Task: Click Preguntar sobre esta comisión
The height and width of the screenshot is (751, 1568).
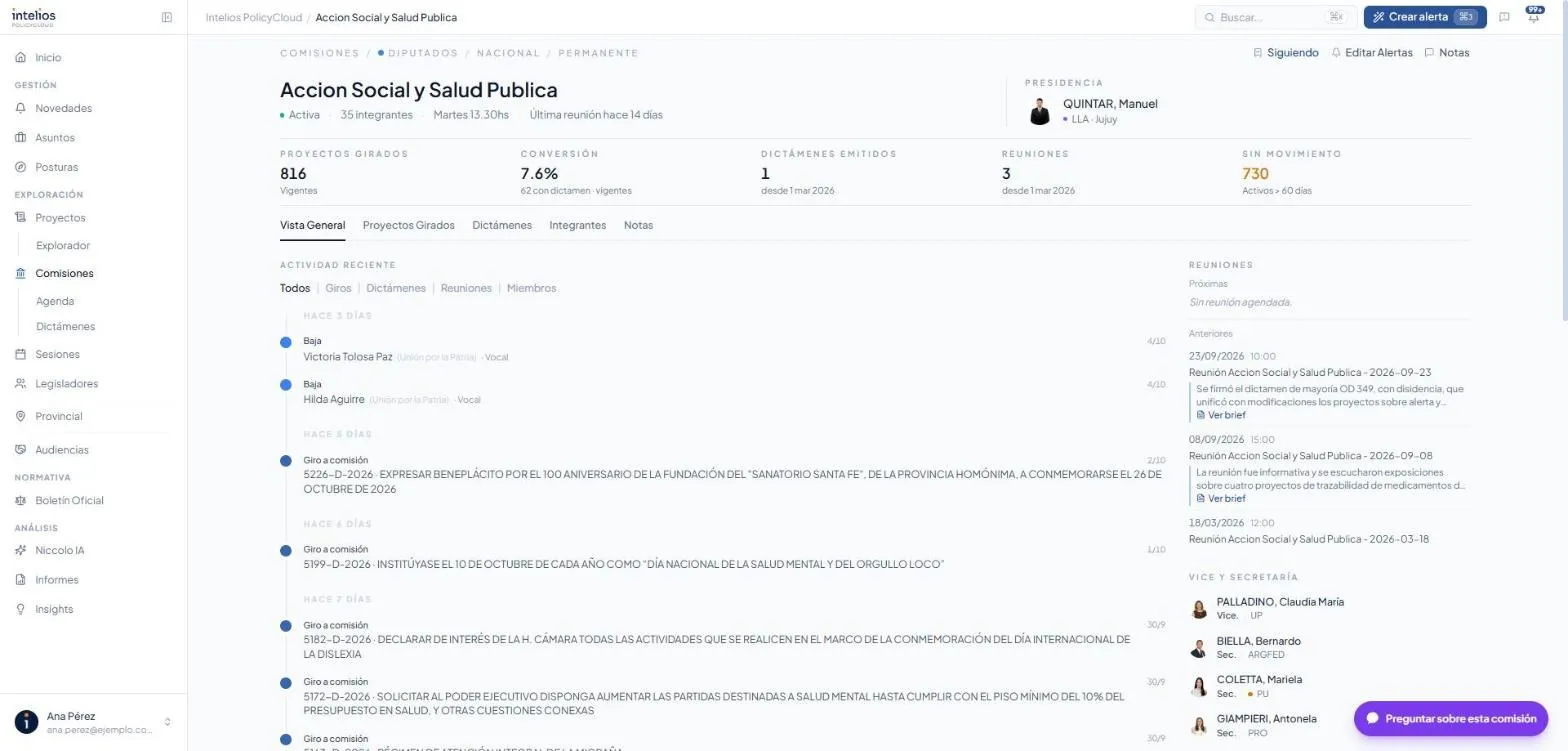Action: click(1451, 718)
